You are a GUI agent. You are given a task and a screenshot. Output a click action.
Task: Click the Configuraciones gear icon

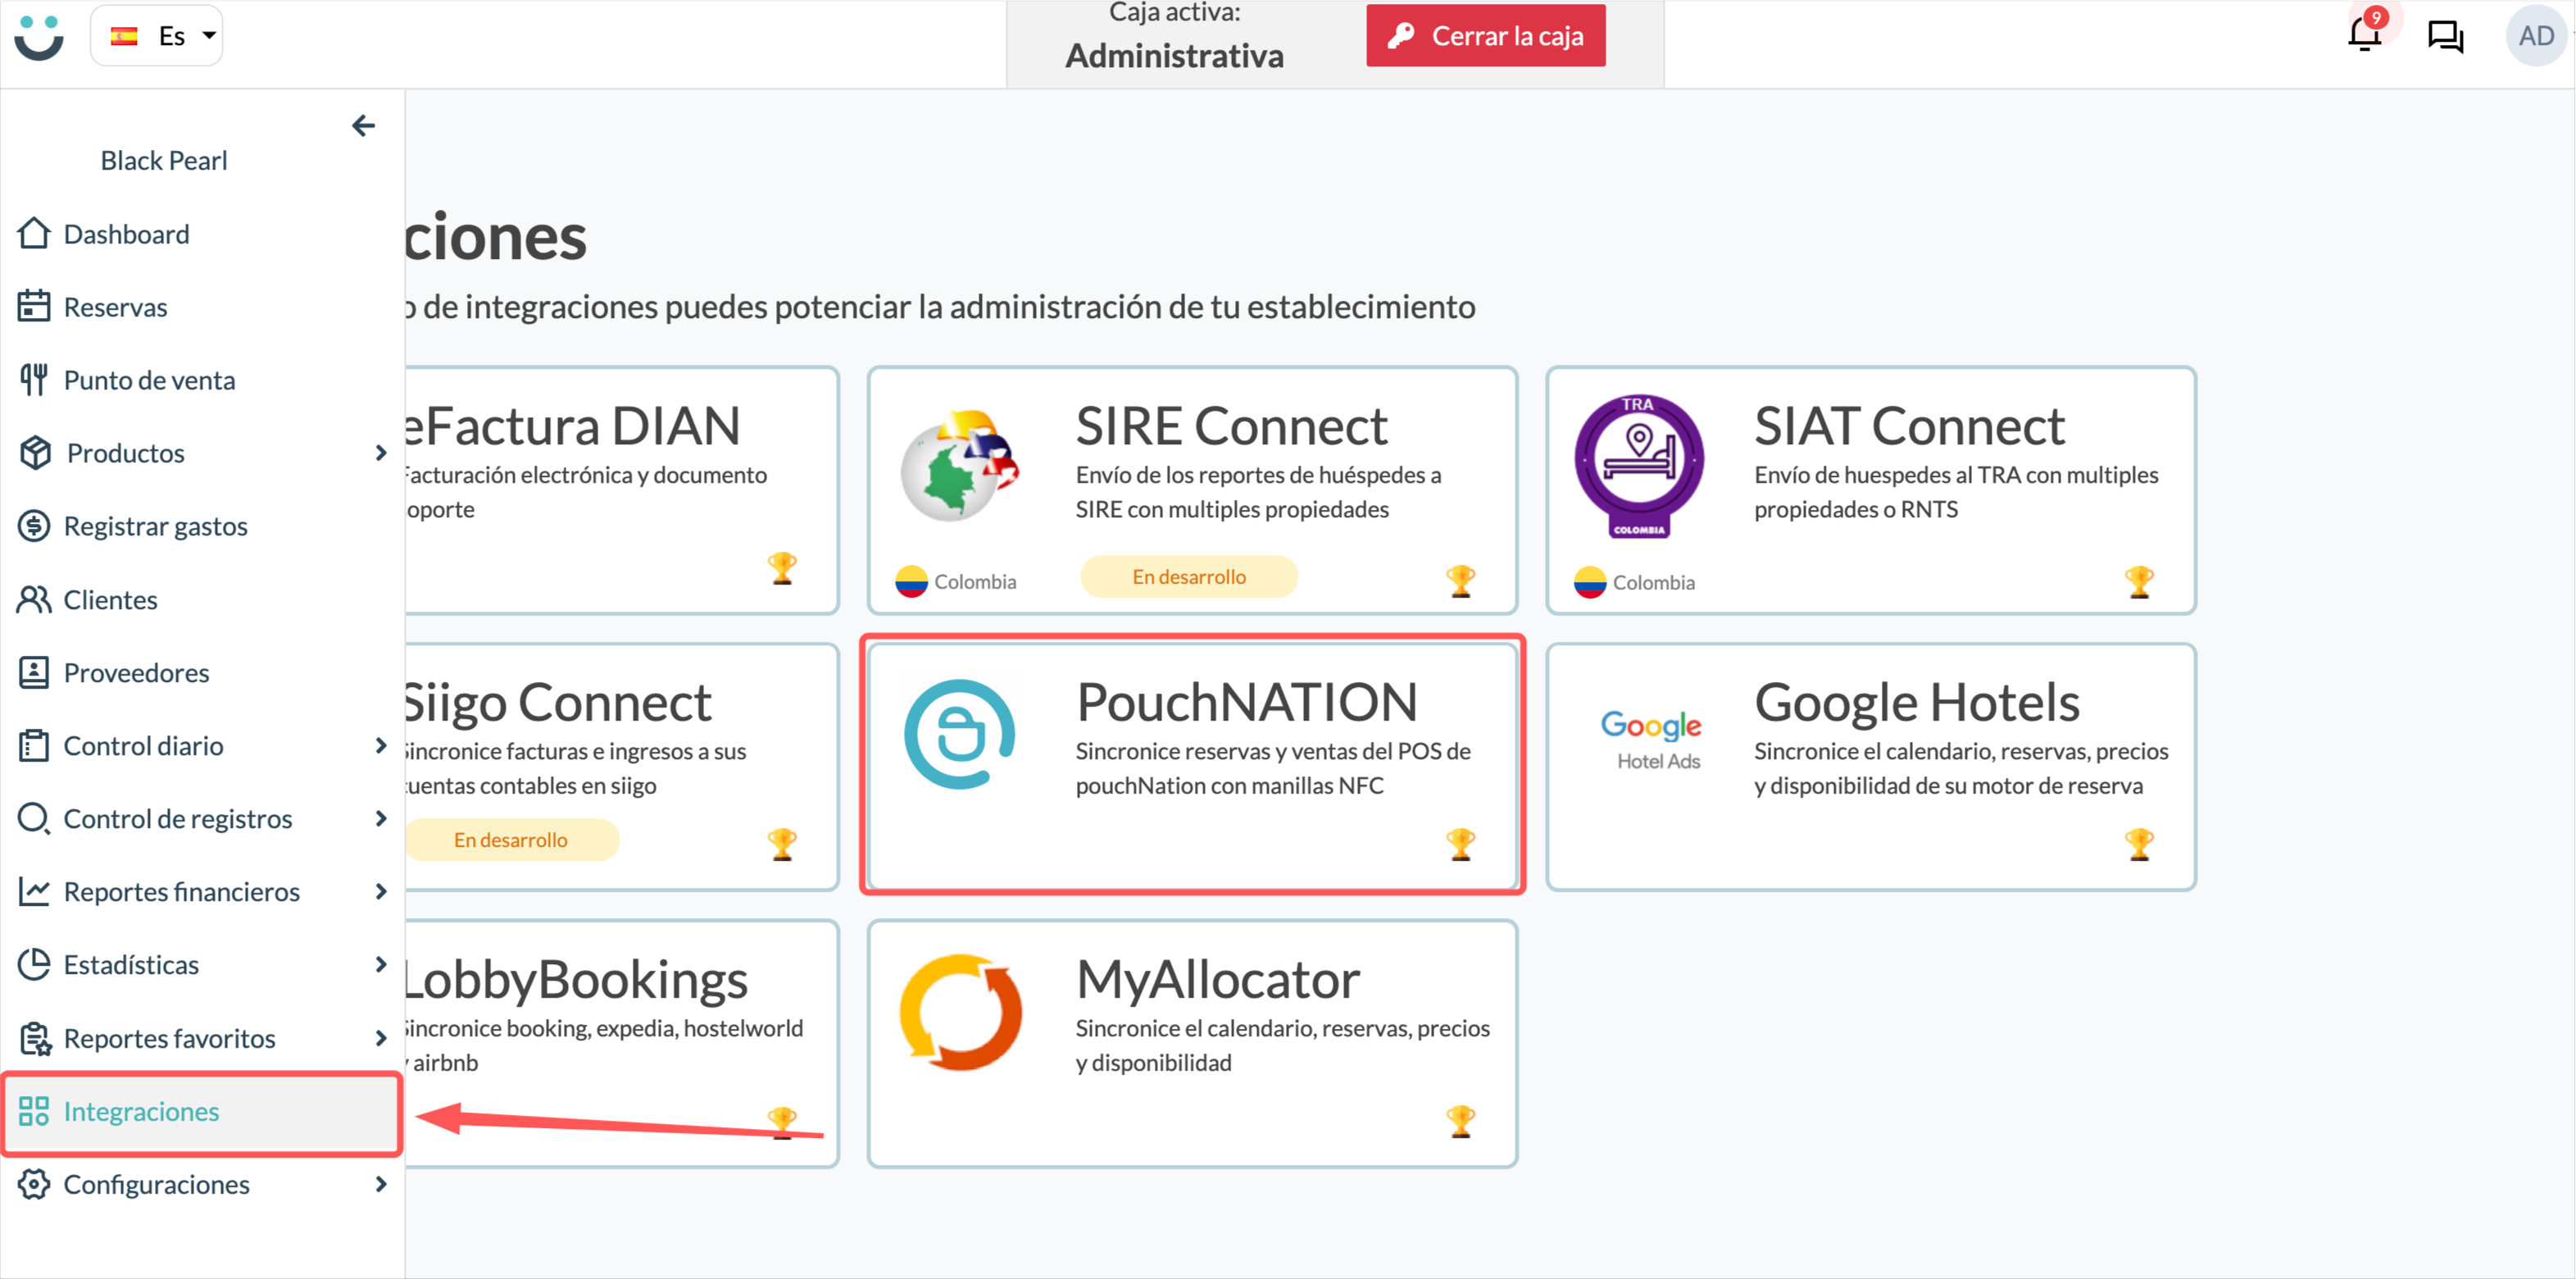coord(34,1184)
